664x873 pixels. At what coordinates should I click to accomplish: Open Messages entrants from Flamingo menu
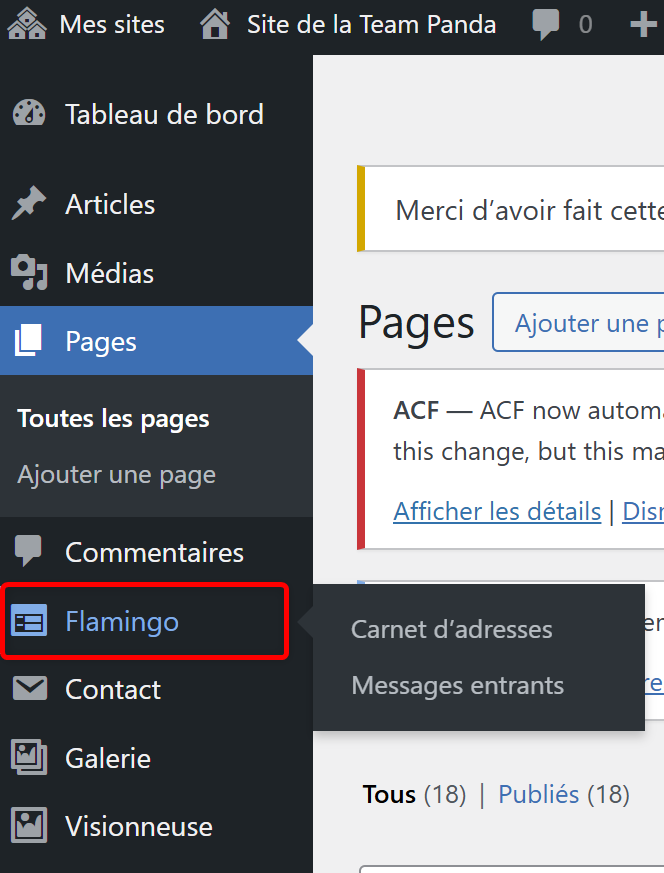tap(457, 685)
